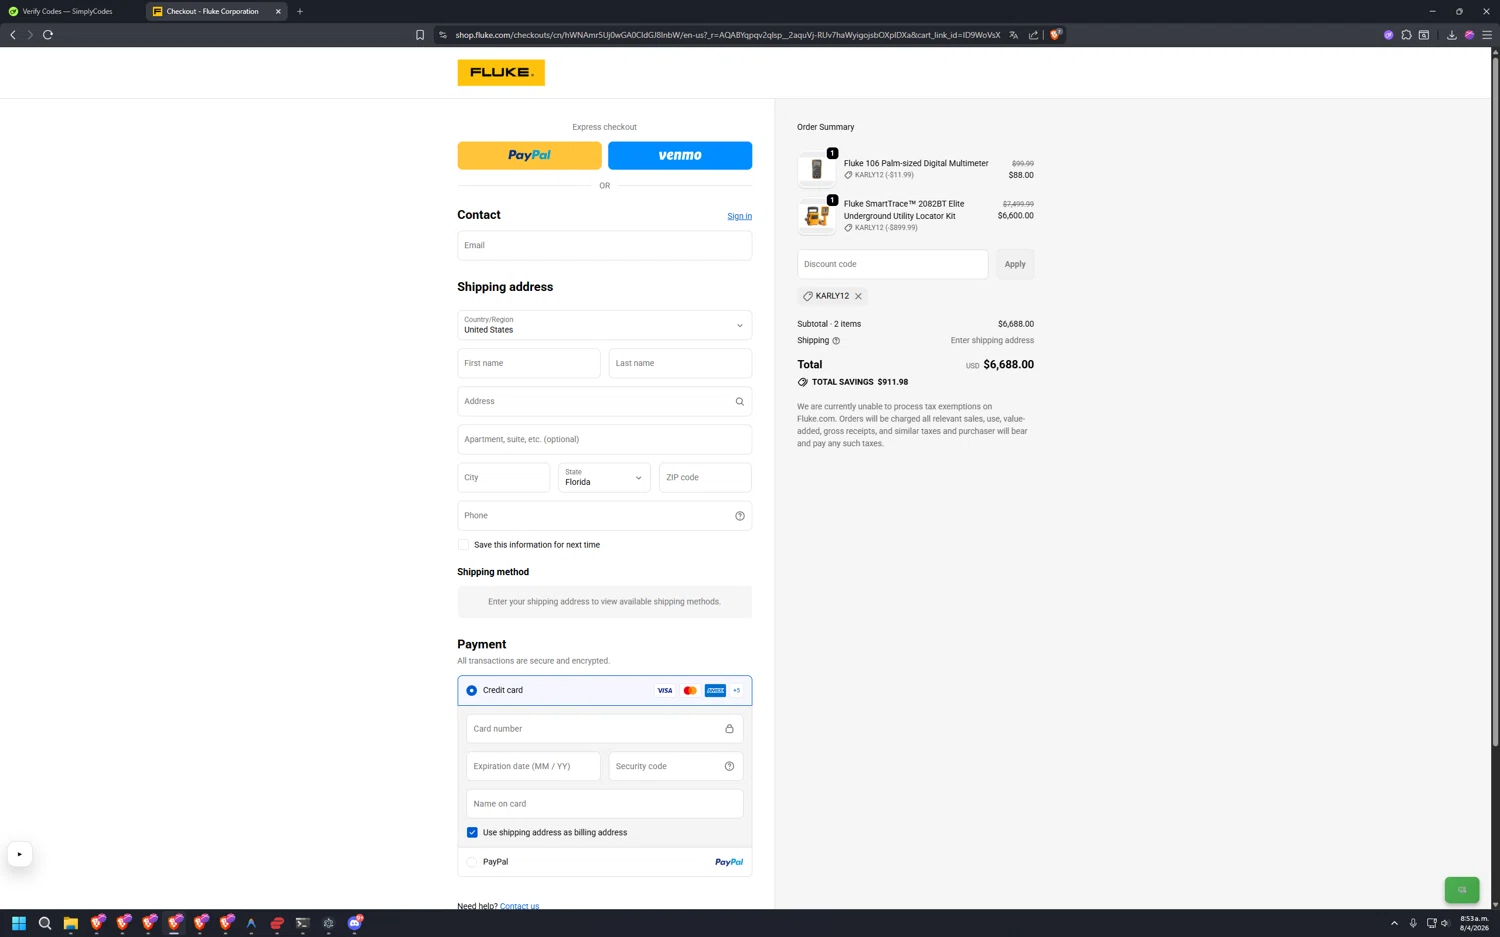
Task: Open the terminal app in taskbar
Action: (303, 923)
